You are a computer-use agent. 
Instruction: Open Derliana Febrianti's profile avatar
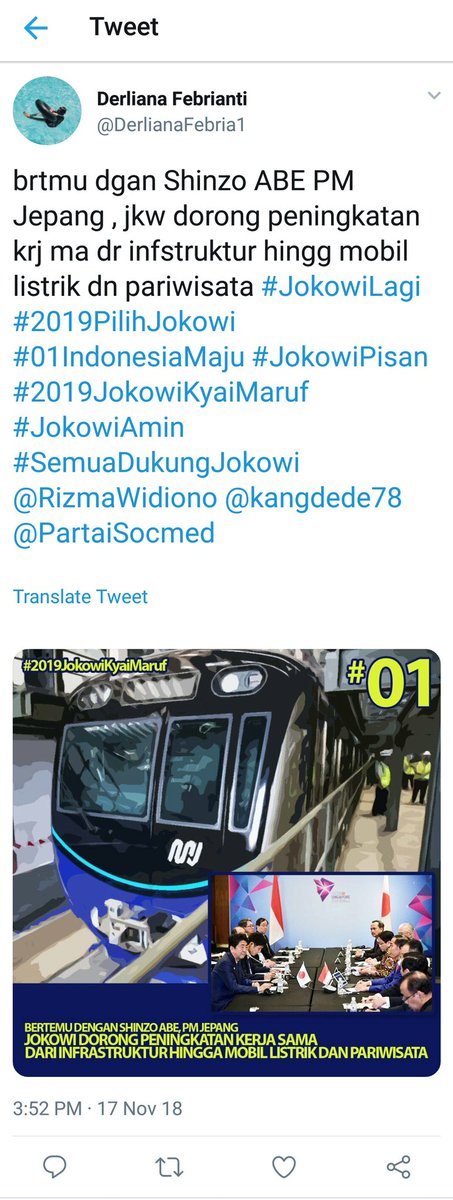pyautogui.click(x=47, y=111)
